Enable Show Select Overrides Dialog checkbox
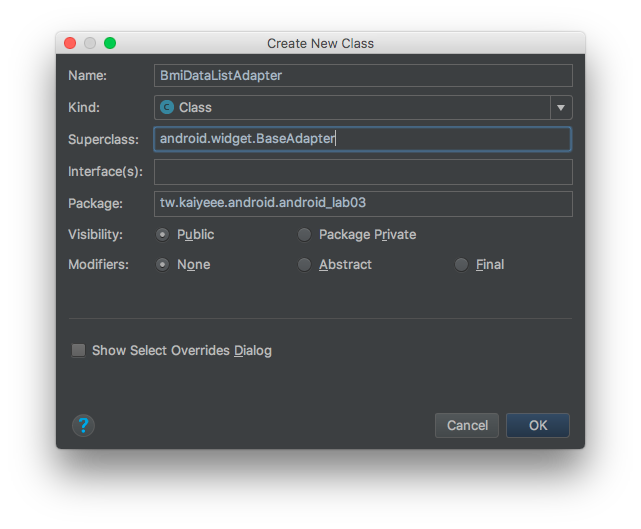Screen dimensions: 641x529 [78, 350]
